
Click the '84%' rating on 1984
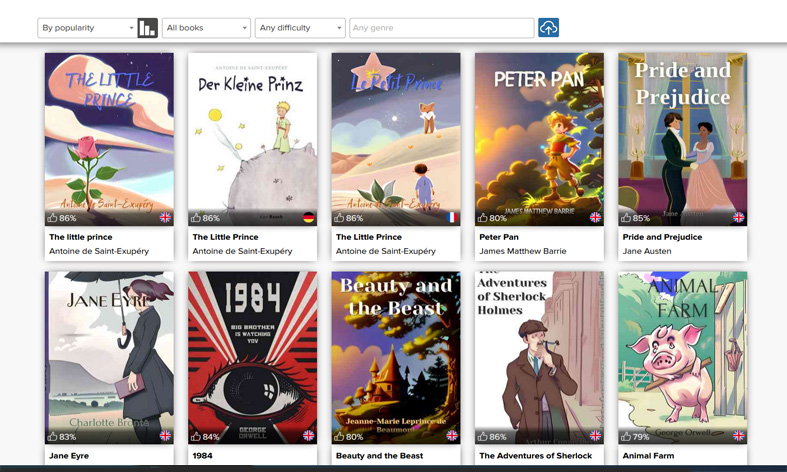211,437
